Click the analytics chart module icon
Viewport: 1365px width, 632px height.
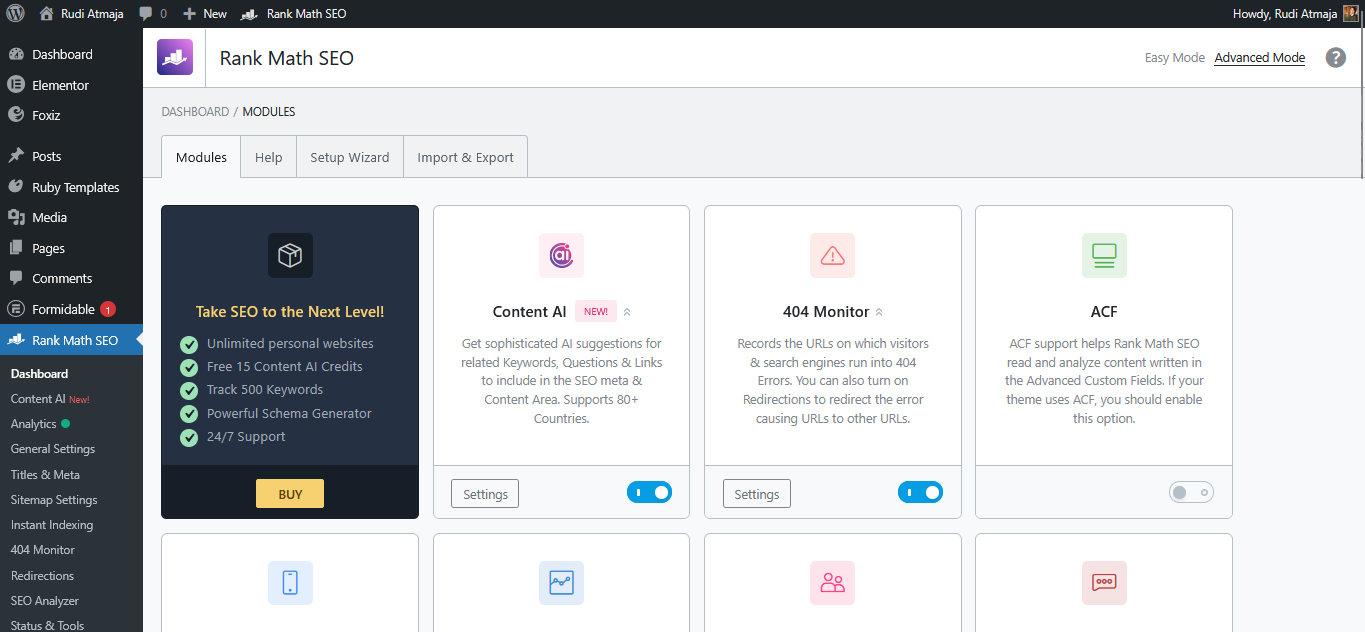click(x=561, y=583)
